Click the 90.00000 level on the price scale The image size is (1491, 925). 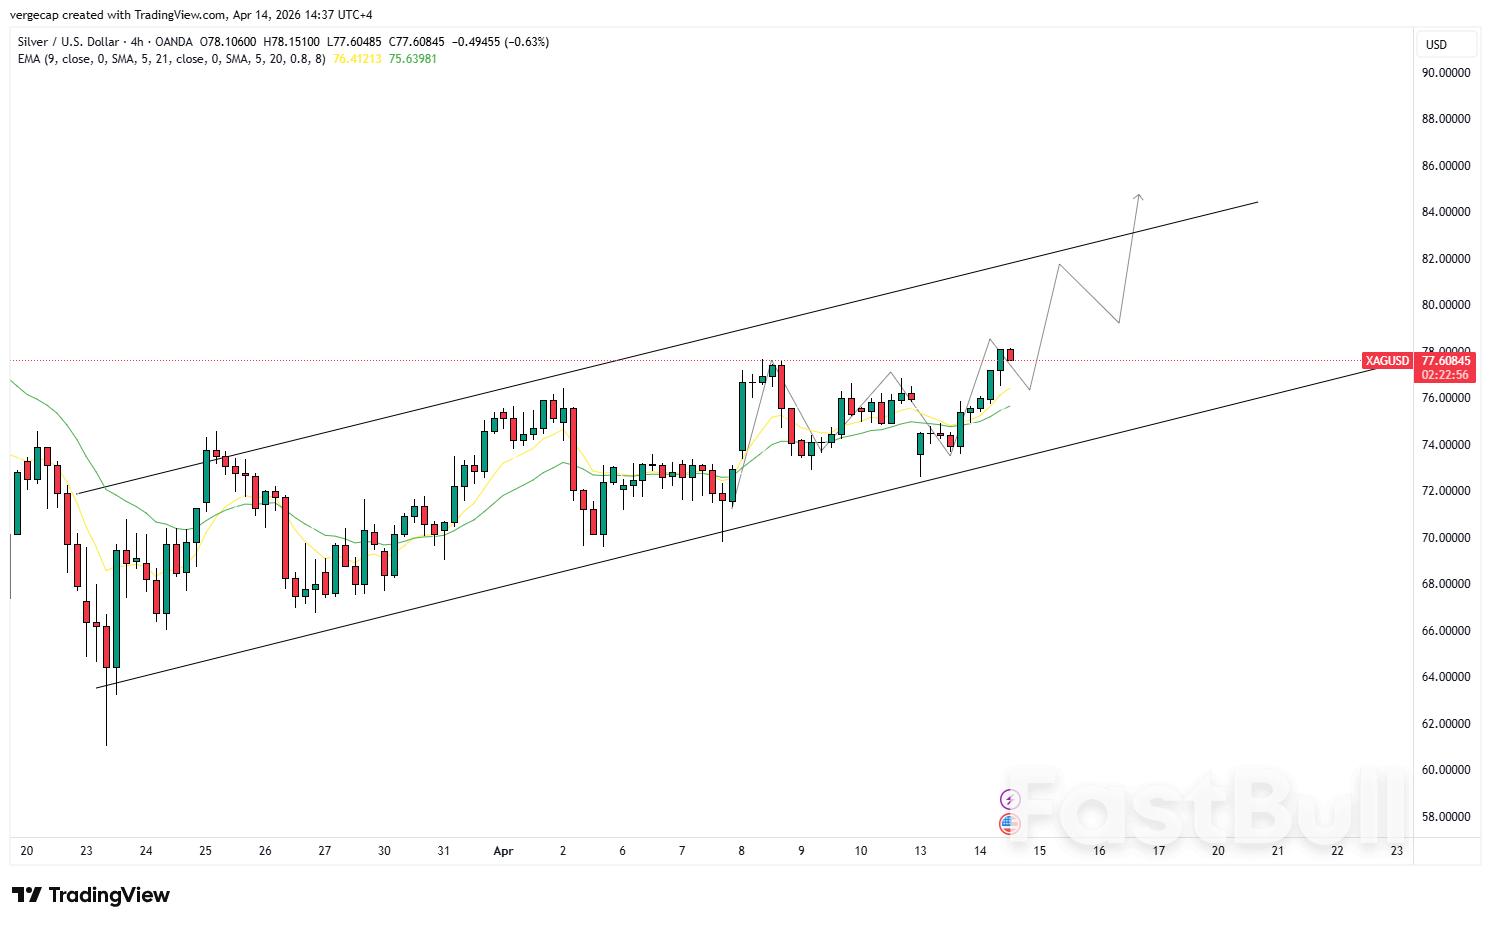1446,73
